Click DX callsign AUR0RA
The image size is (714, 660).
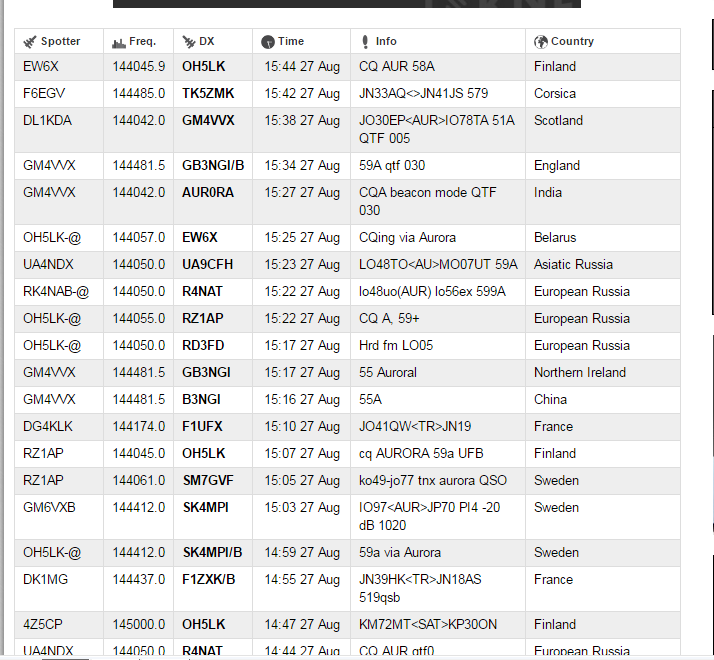click(x=208, y=193)
